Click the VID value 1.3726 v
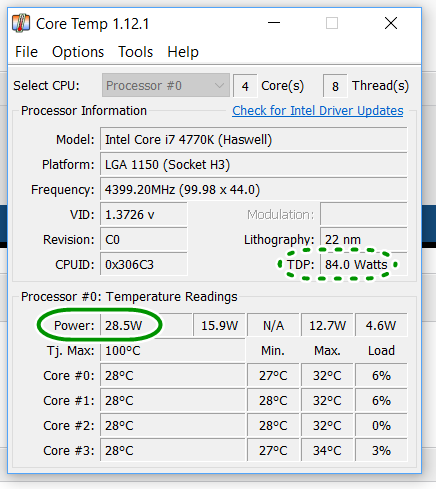Image resolution: width=436 pixels, height=489 pixels. [144, 214]
